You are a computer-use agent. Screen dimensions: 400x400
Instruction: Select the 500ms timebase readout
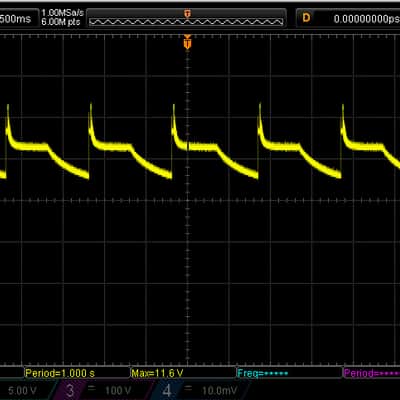(15, 18)
